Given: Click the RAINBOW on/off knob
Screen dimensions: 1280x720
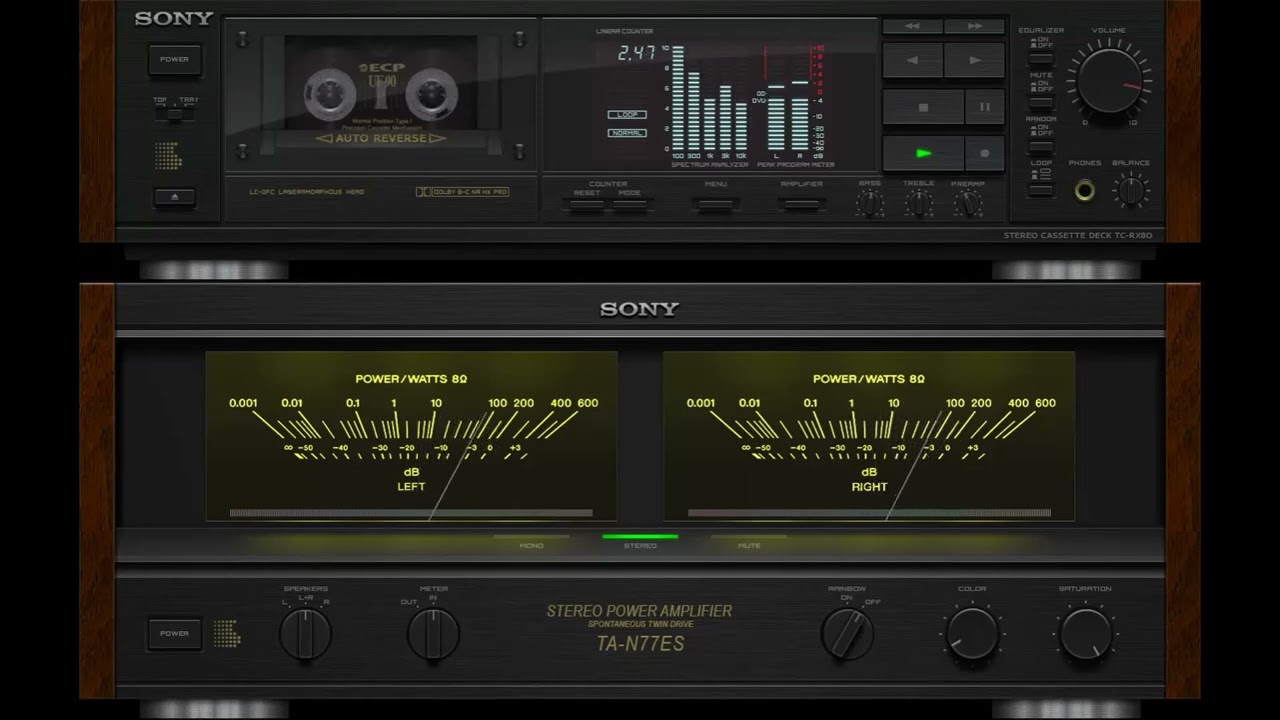Looking at the screenshot, I should pyautogui.click(x=847, y=634).
